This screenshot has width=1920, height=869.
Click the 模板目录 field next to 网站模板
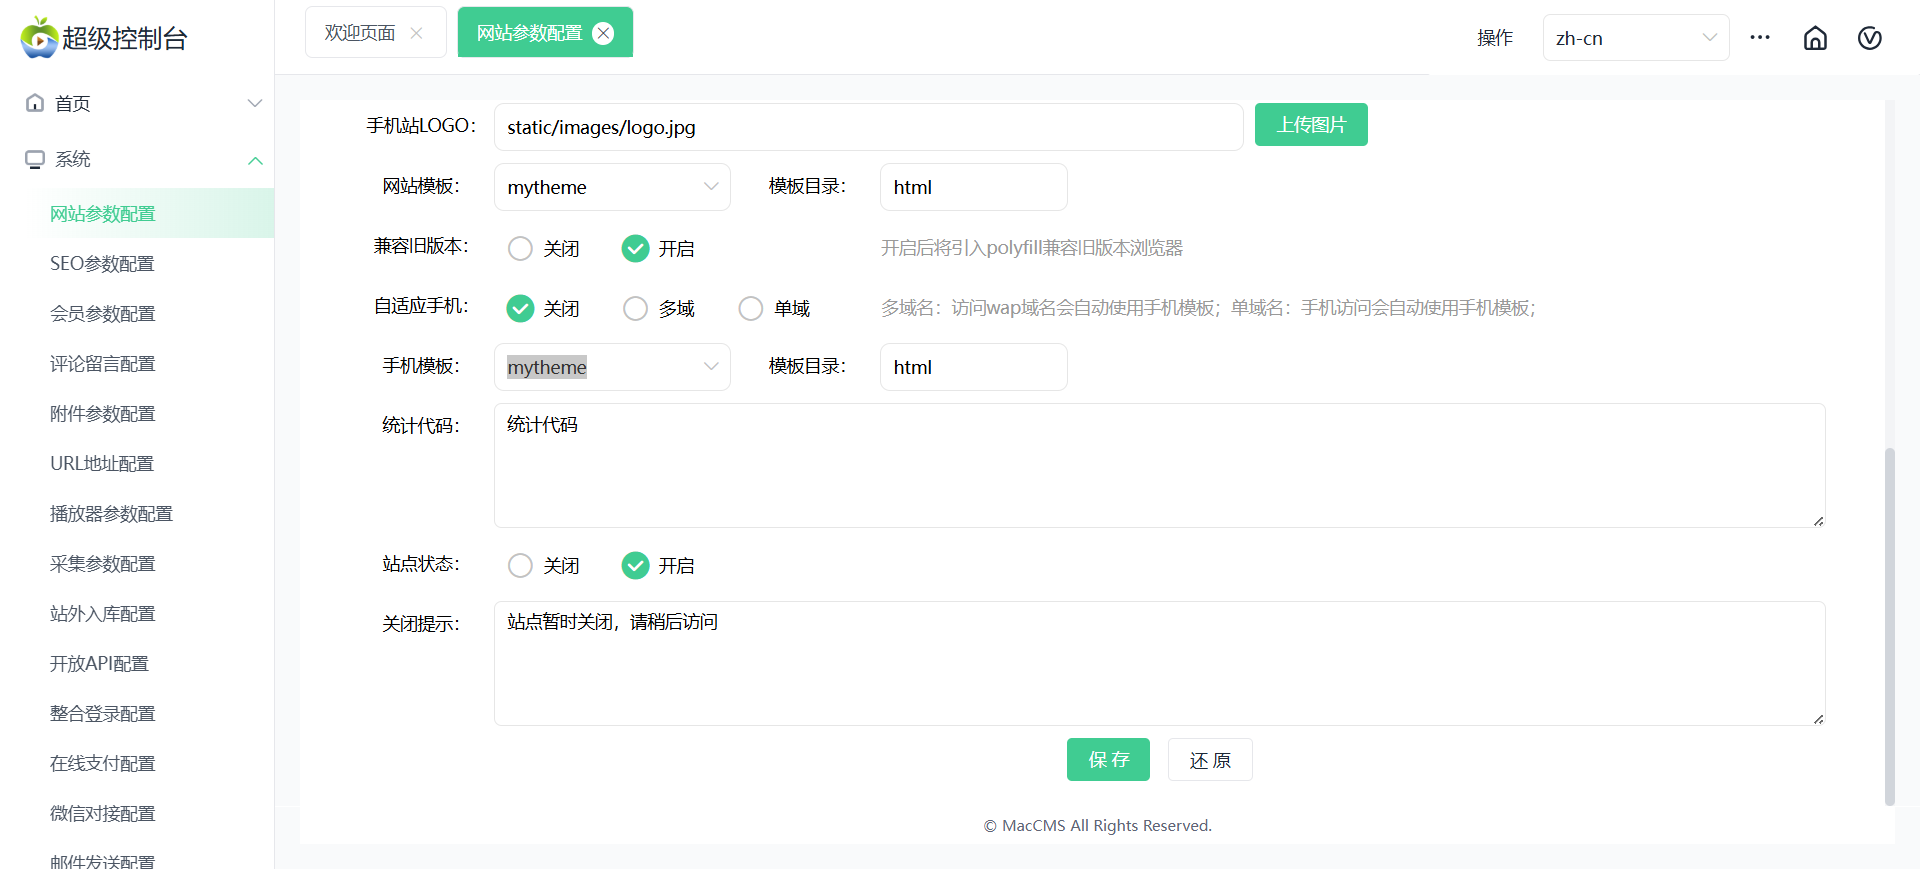point(973,187)
